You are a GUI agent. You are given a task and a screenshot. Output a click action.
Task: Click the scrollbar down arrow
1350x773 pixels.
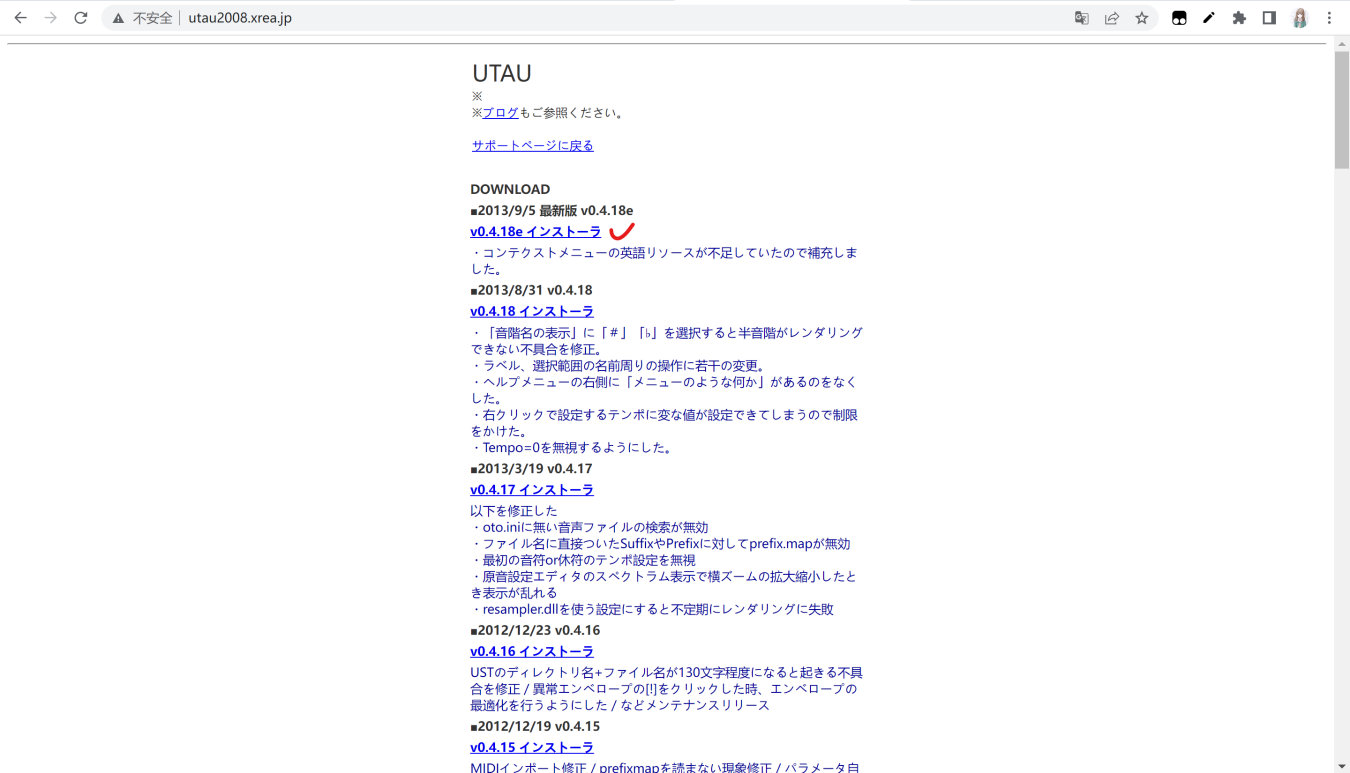coord(1342,766)
